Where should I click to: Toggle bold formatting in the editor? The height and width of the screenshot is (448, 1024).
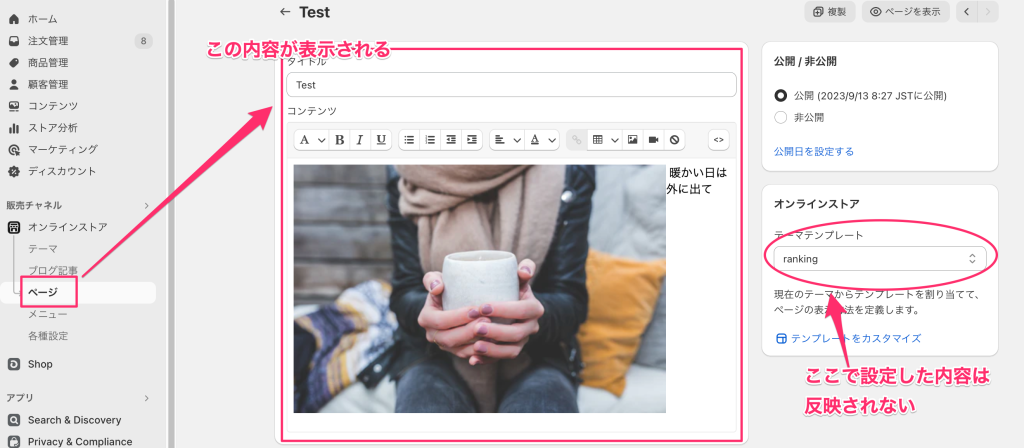click(x=340, y=140)
